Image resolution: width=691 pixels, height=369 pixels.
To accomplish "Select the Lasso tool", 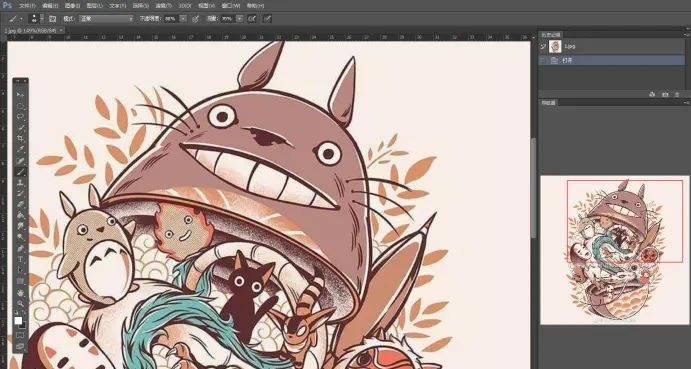I will [x=20, y=117].
